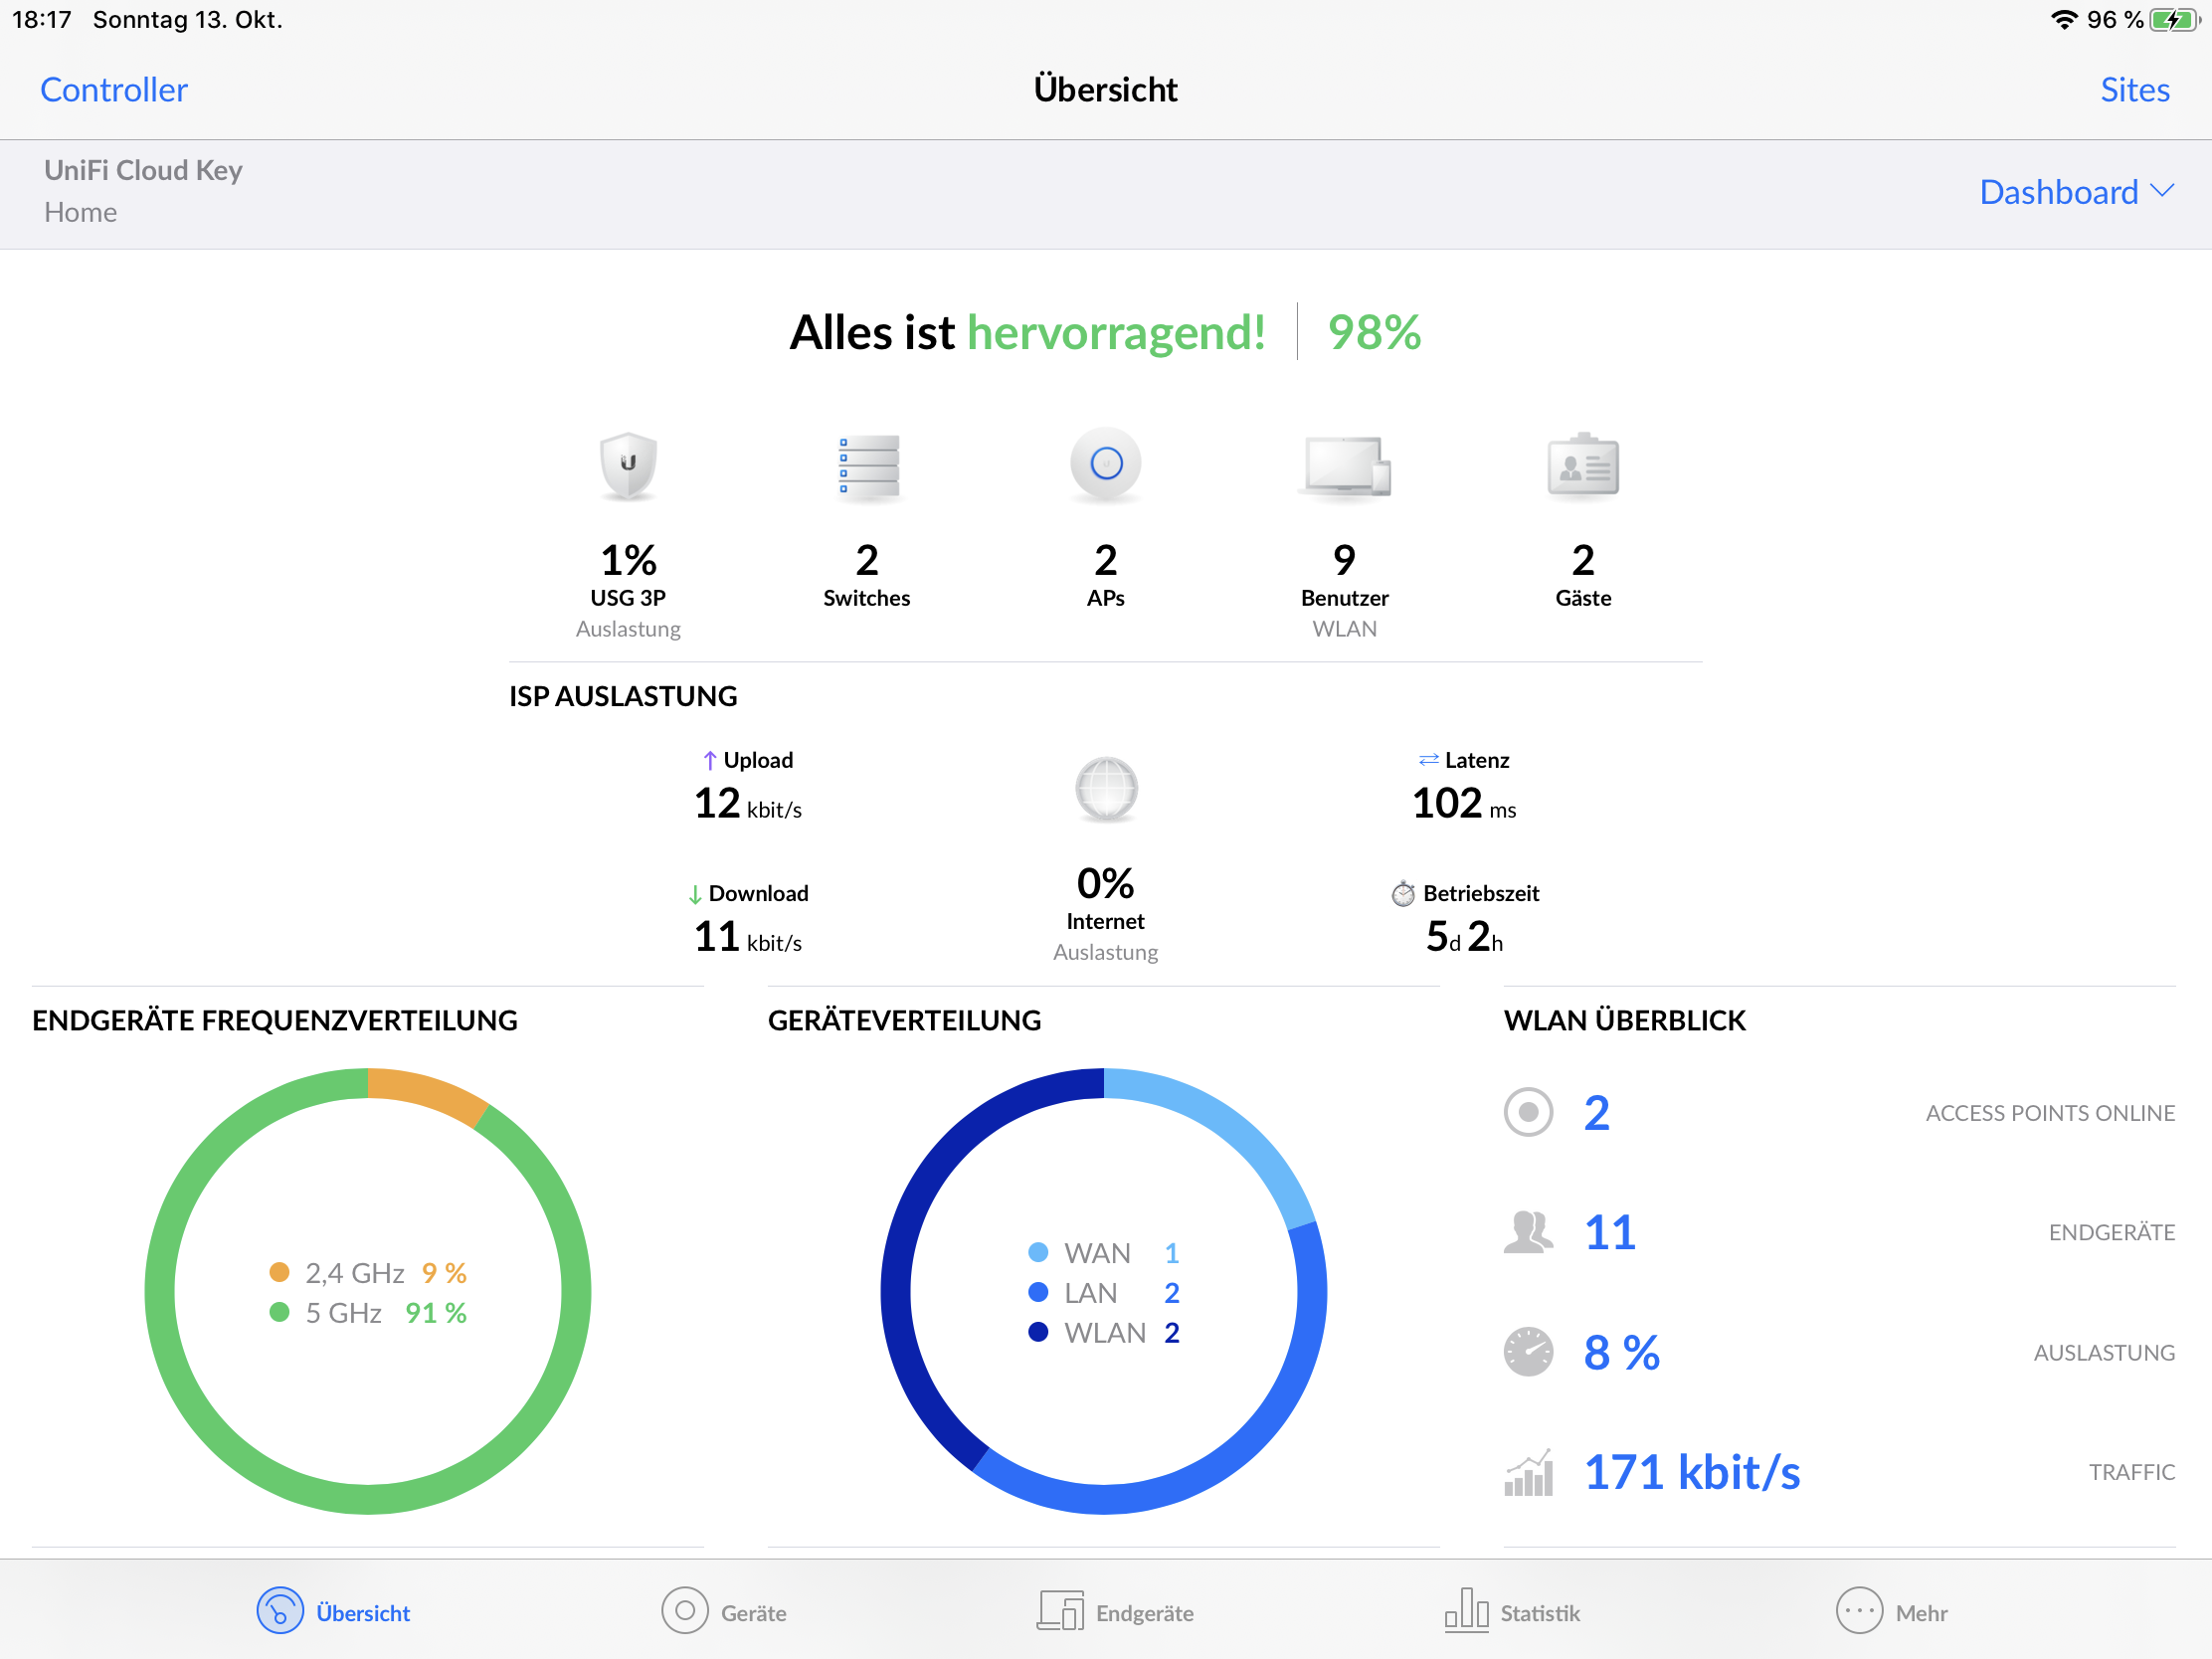
Task: Open the Statistik tab
Action: coord(1512,1611)
